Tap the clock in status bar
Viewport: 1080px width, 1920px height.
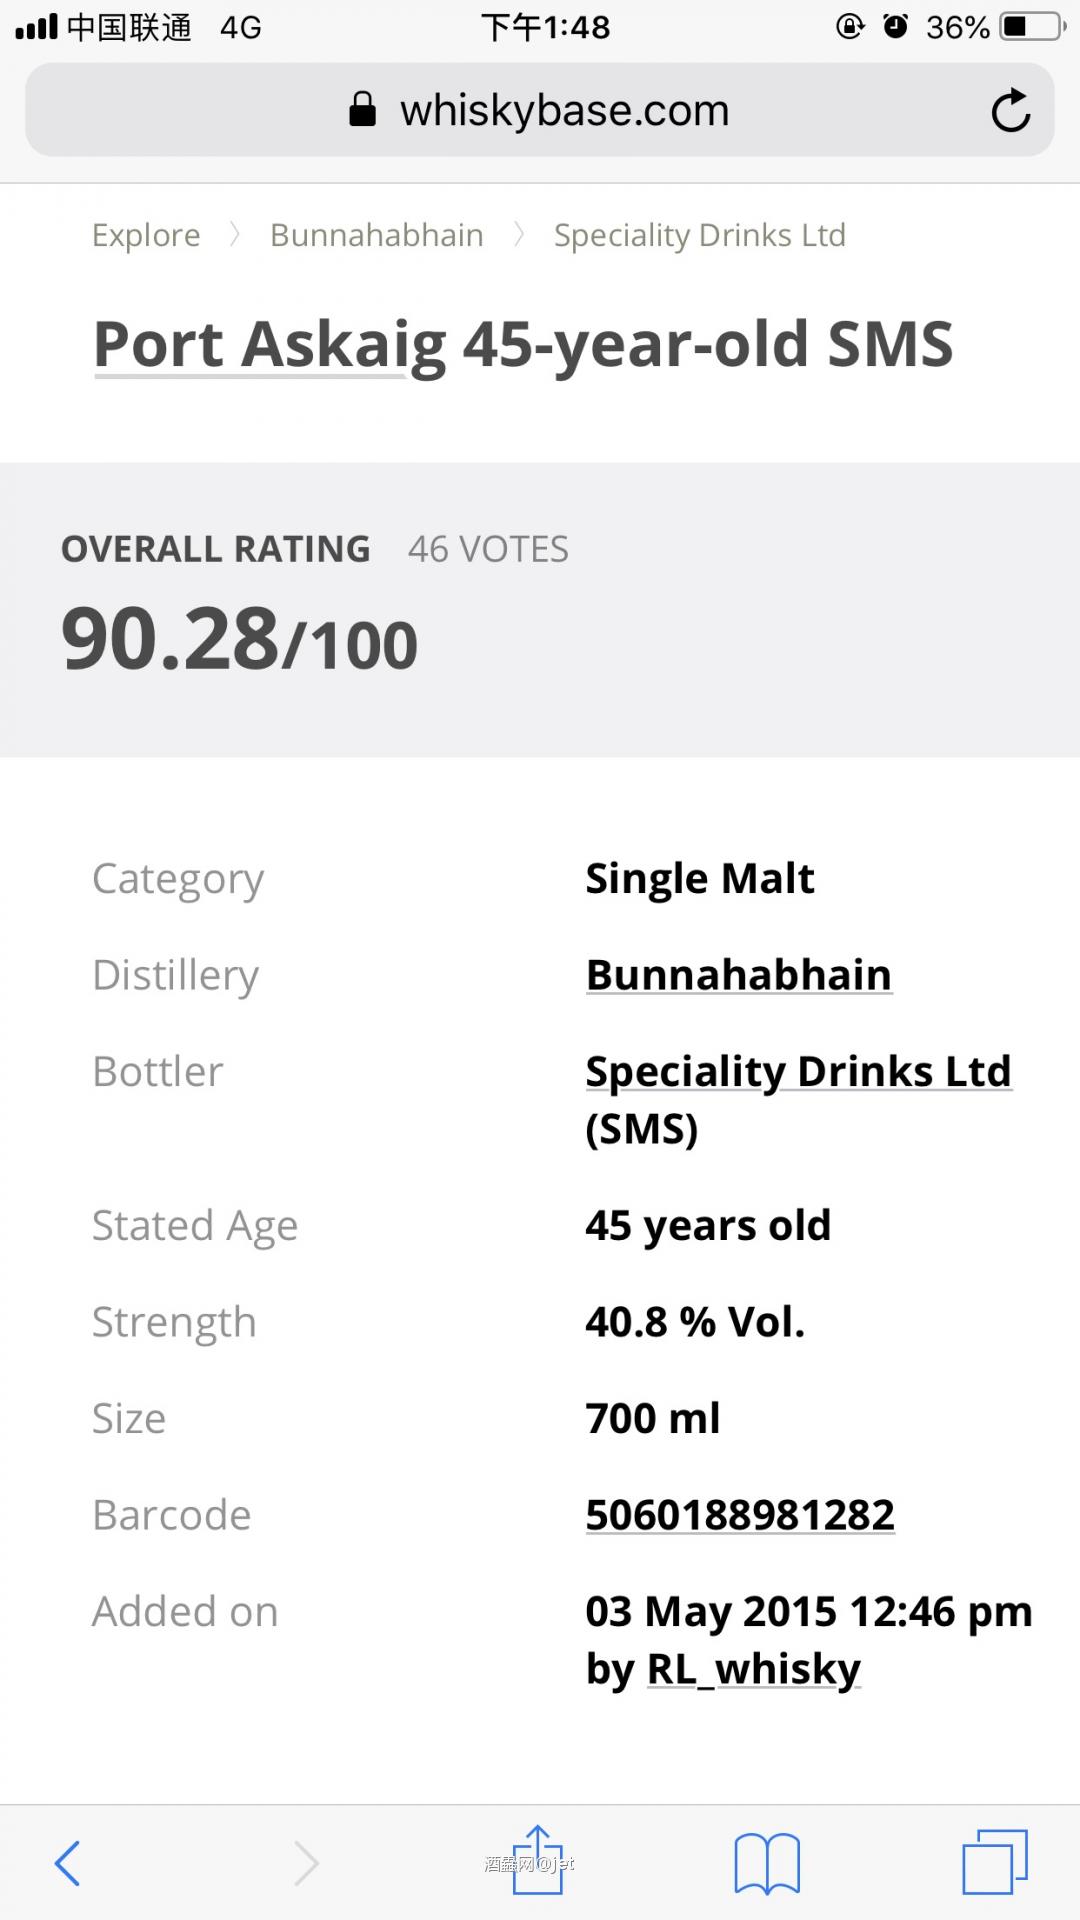(x=545, y=27)
